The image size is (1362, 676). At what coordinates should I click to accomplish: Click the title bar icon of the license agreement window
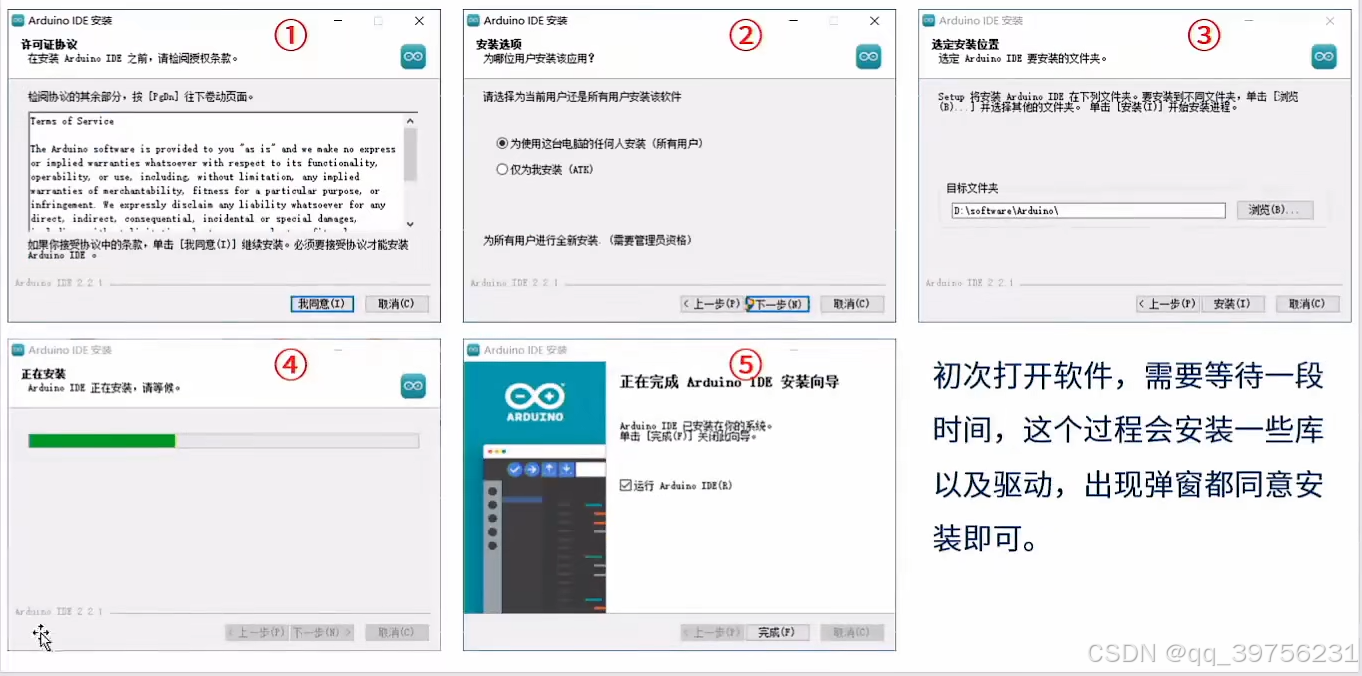(18, 20)
